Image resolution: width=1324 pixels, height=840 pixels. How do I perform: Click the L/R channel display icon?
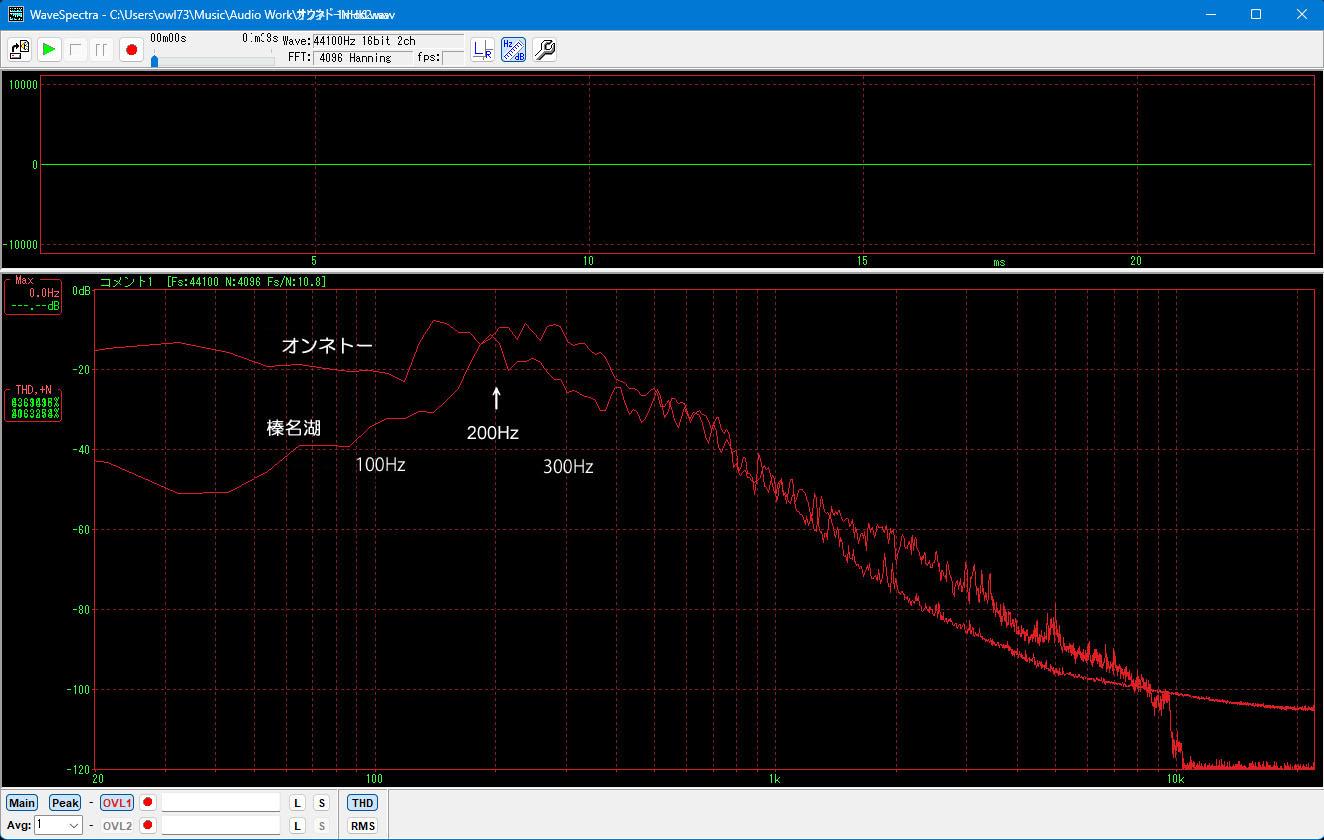point(483,49)
